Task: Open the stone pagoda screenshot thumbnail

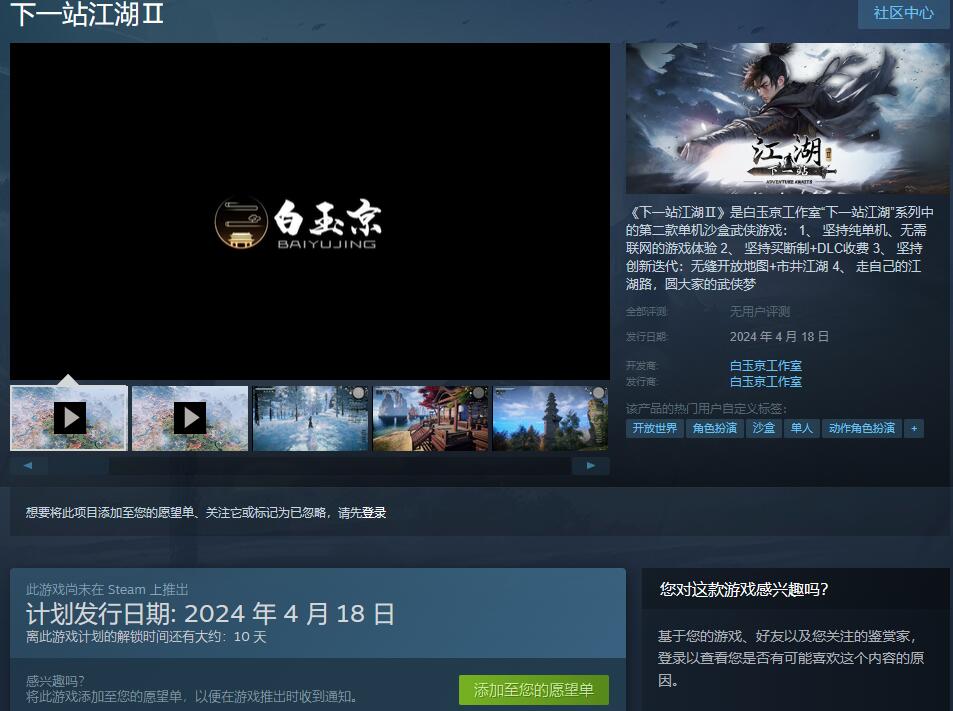Action: (550, 418)
